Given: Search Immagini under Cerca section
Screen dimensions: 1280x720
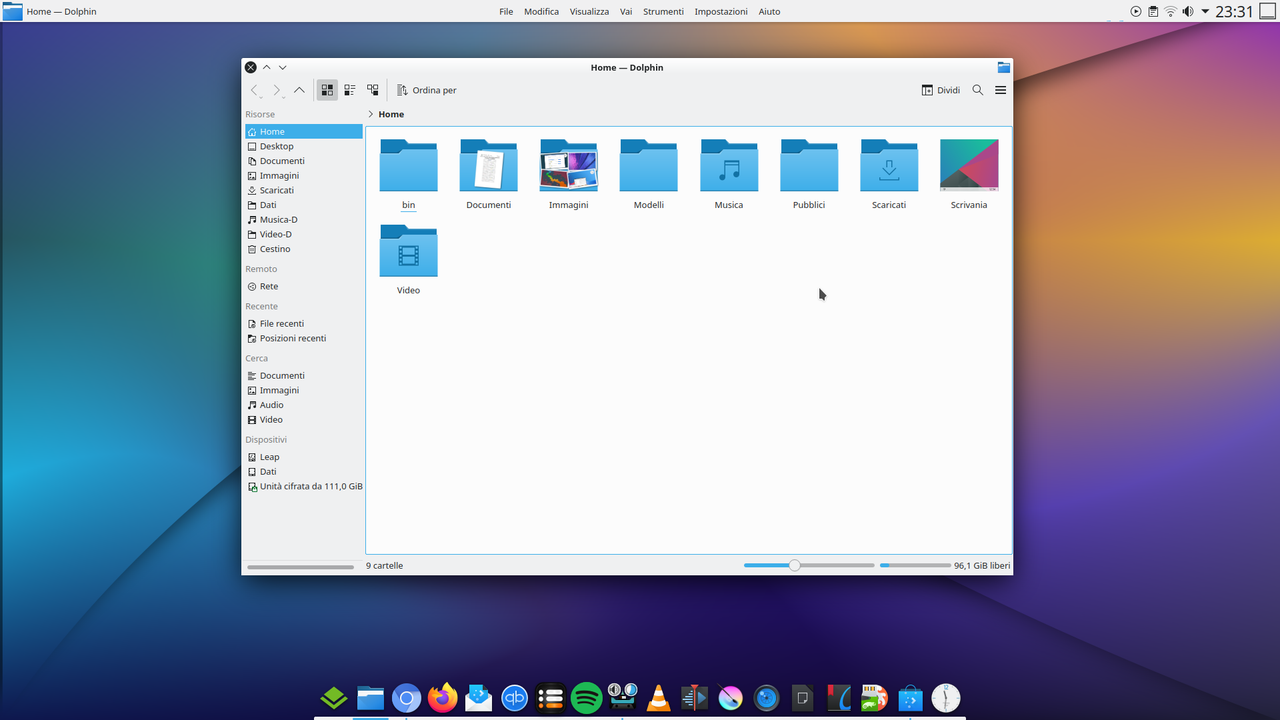Looking at the screenshot, I should (303, 390).
